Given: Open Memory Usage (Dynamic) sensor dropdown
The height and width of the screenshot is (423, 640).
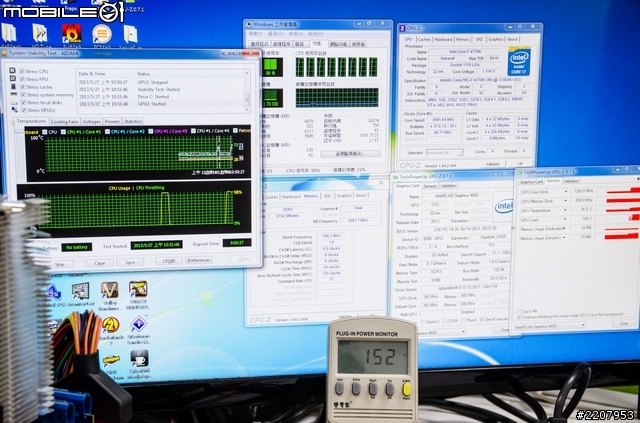Looking at the screenshot, I should coord(565,238).
